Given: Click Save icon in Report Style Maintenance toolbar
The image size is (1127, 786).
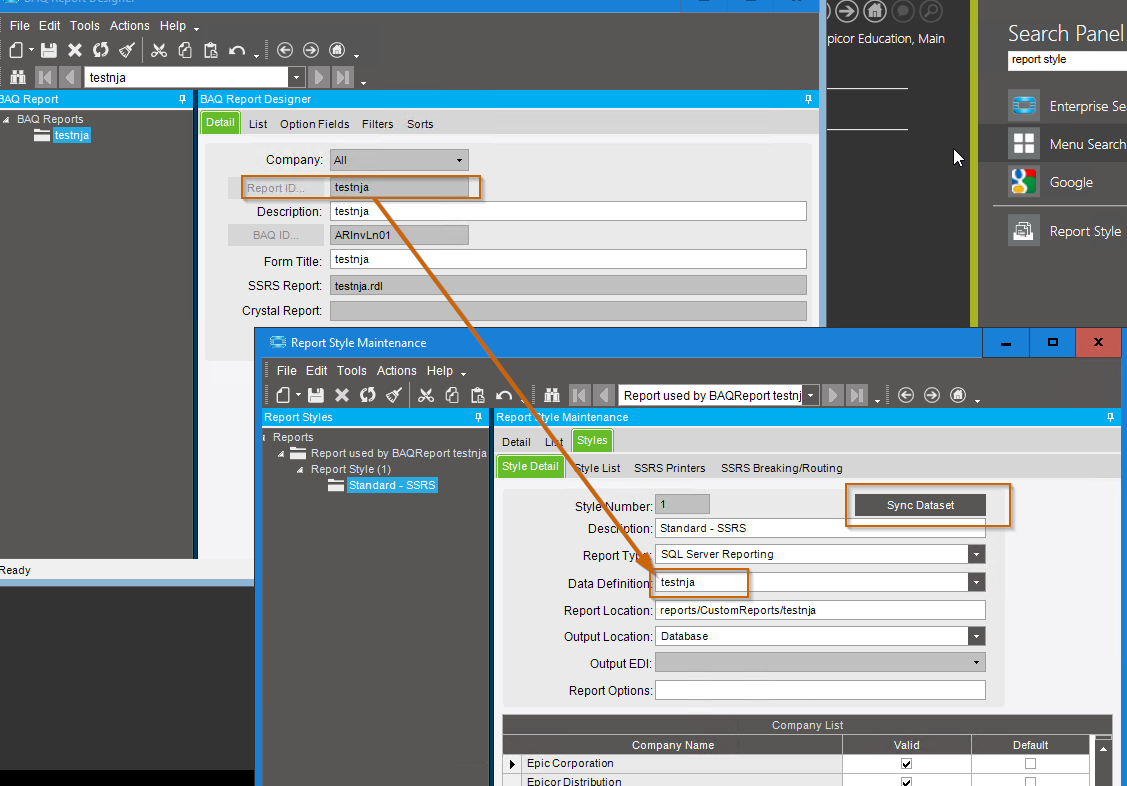Looking at the screenshot, I should coord(316,395).
